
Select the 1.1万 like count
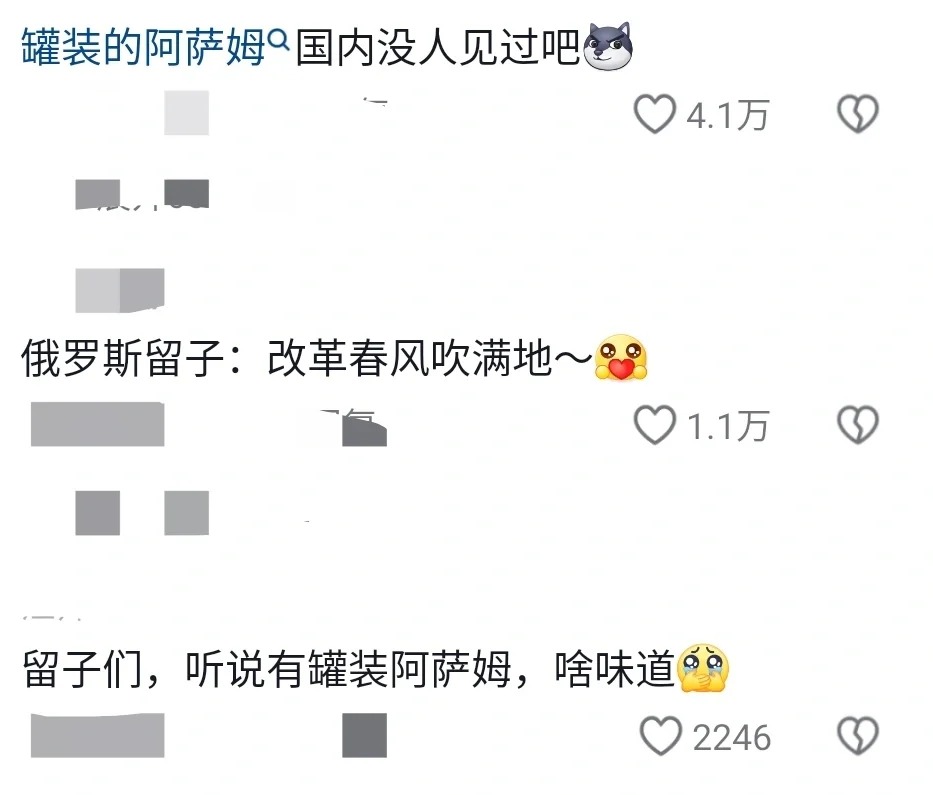pyautogui.click(x=728, y=426)
